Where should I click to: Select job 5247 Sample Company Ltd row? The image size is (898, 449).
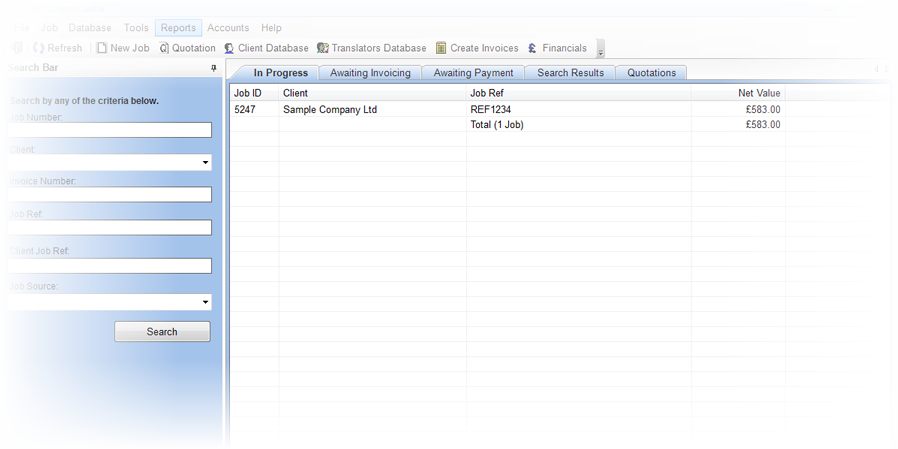[330, 110]
